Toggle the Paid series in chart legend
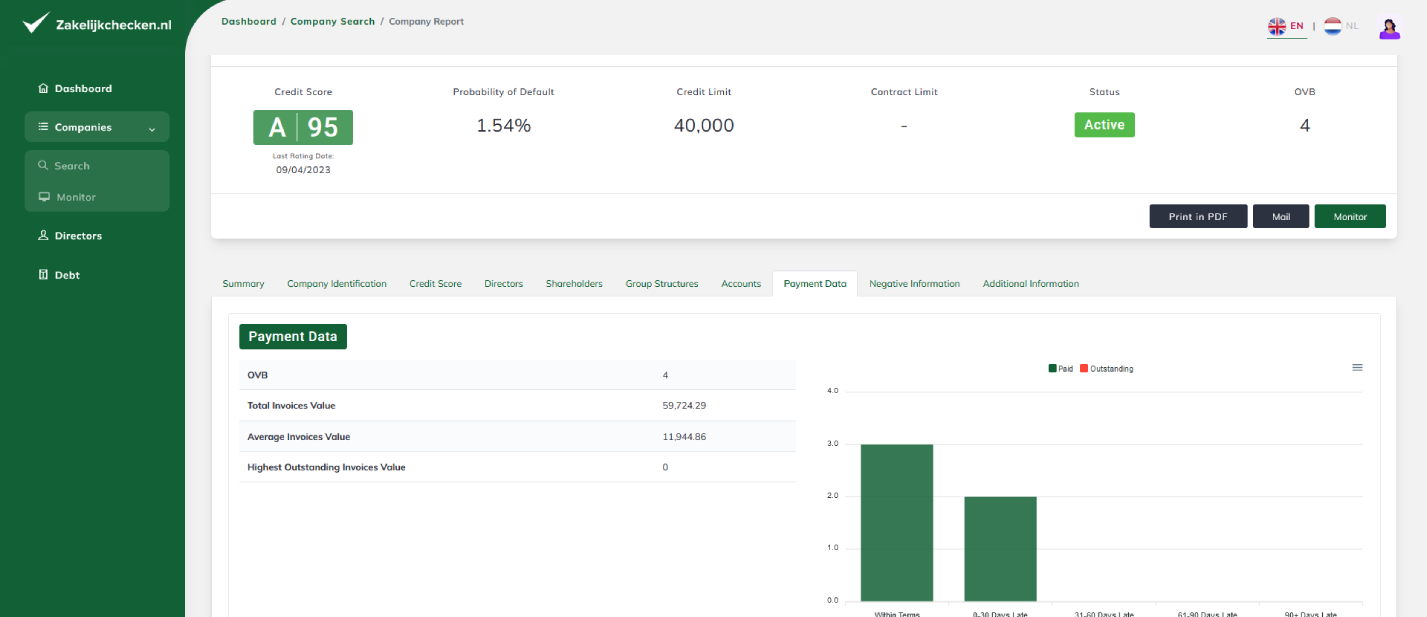This screenshot has width=1427, height=617. pyautogui.click(x=1061, y=369)
